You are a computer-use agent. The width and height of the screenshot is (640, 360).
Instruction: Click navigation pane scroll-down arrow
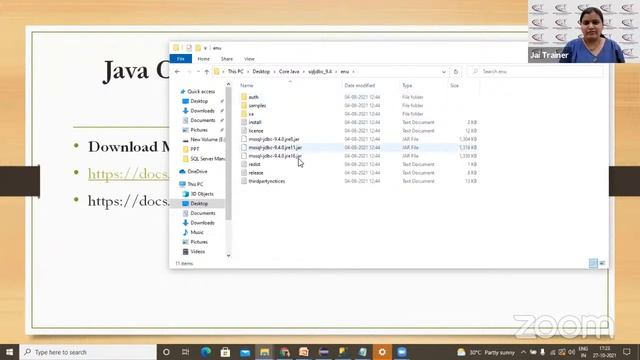(x=229, y=256)
